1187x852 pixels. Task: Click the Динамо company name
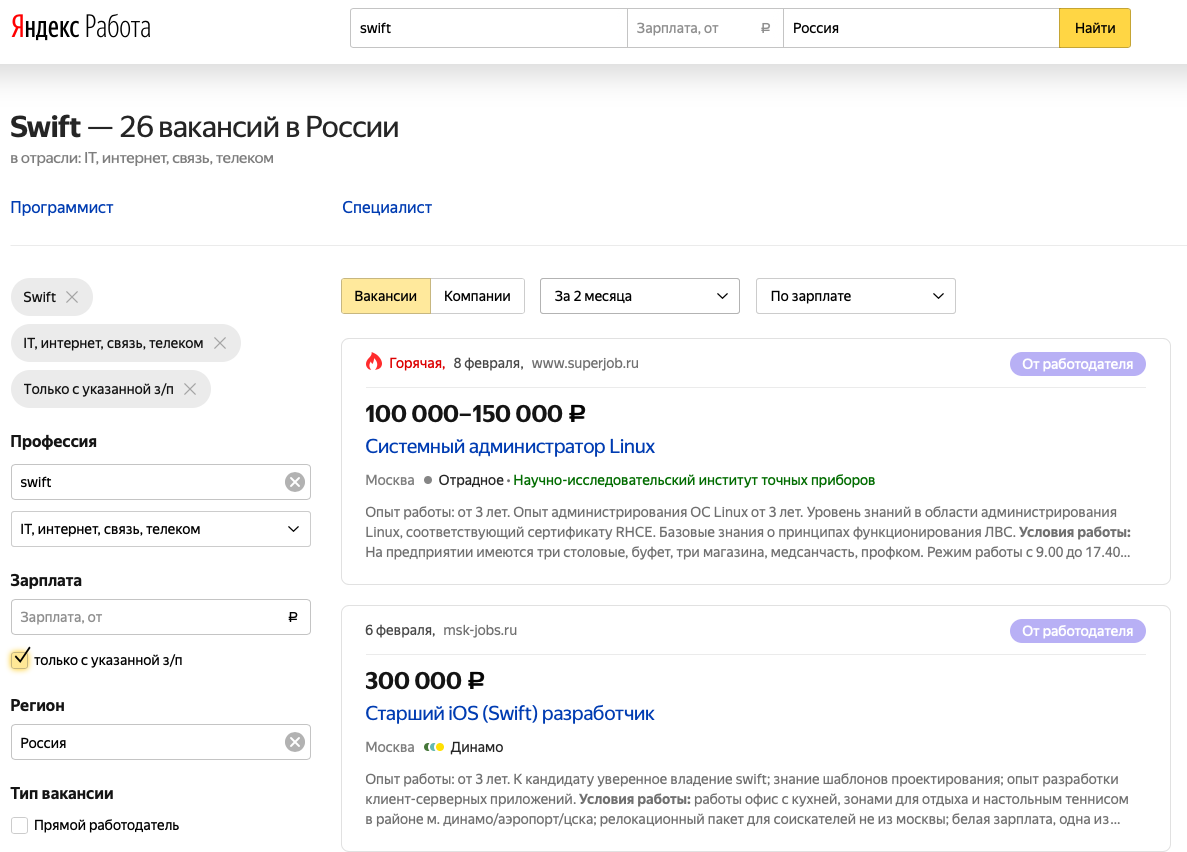(477, 747)
